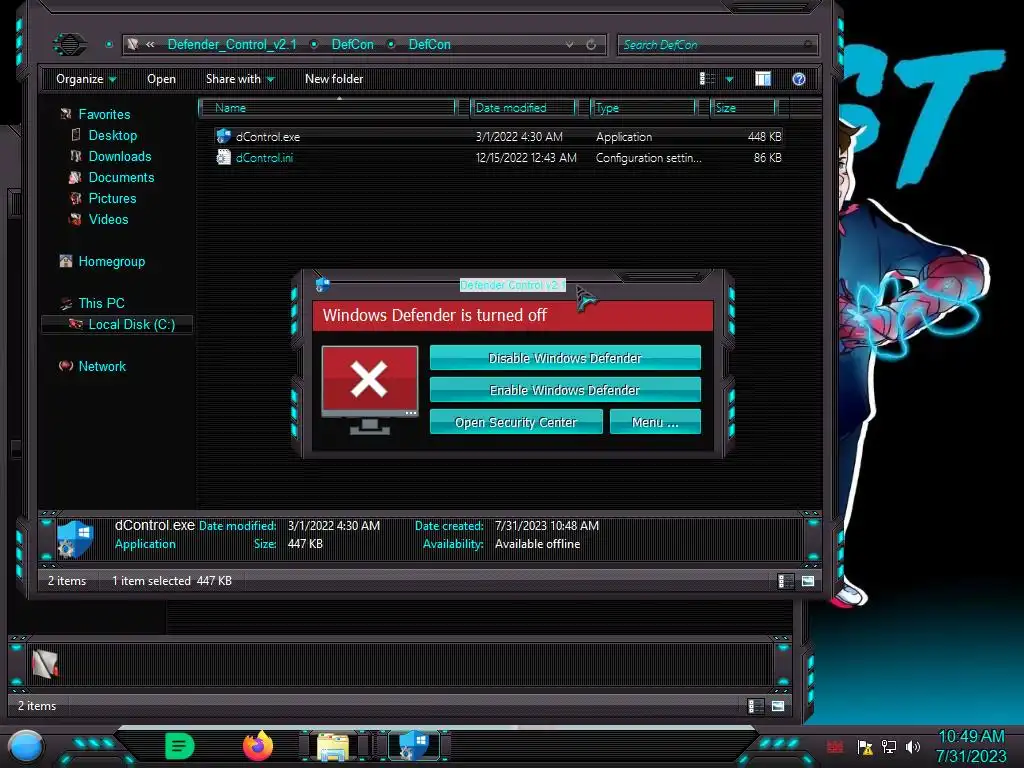
Task: Click the back navigation orb button
Action: tap(70, 44)
